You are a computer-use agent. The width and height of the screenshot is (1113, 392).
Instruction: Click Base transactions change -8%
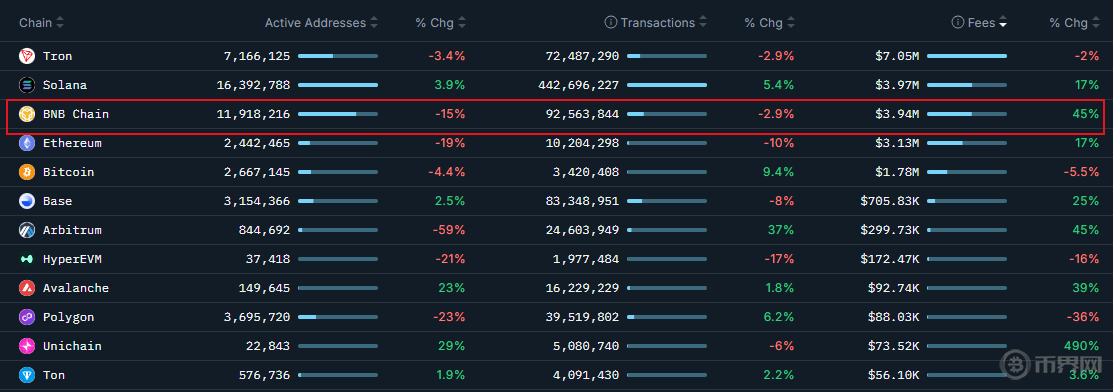(781, 201)
